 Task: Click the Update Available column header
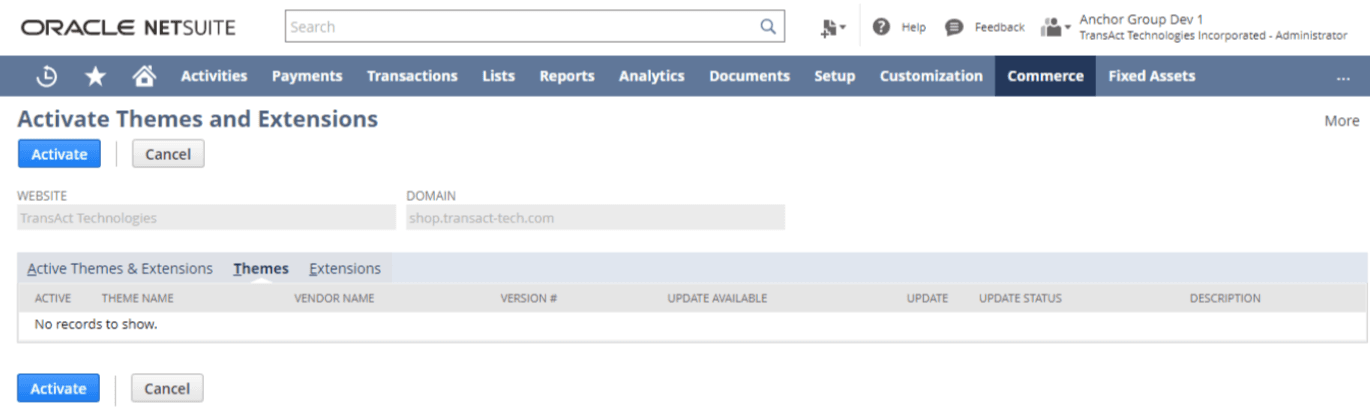tap(717, 298)
